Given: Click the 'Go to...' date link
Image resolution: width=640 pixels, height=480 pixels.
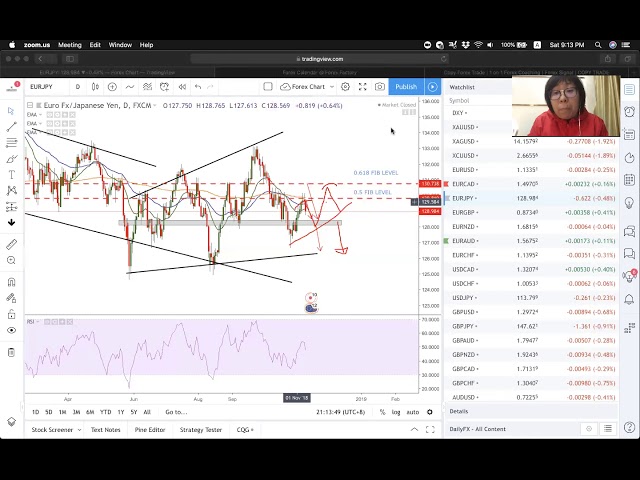Looking at the screenshot, I should [x=176, y=412].
